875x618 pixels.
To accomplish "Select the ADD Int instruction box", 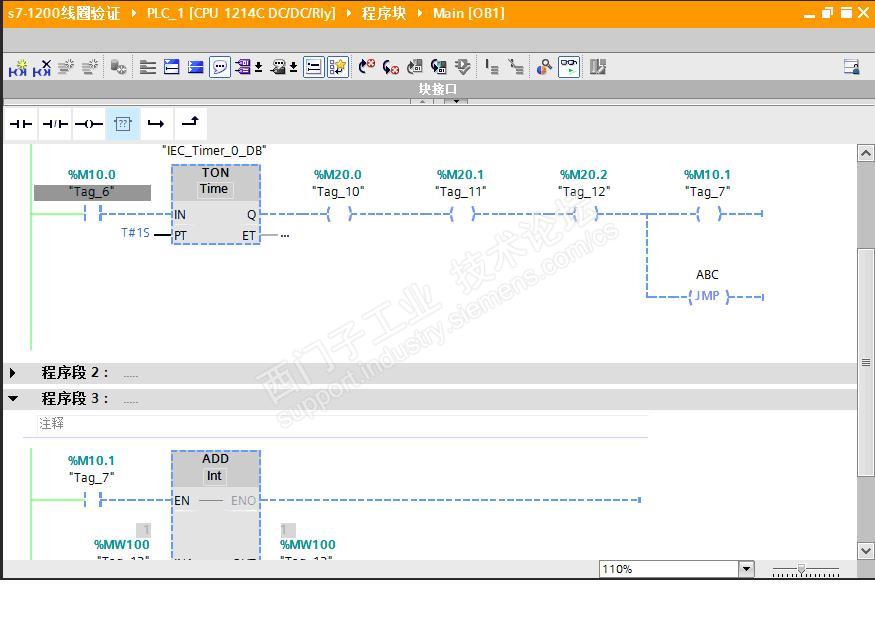I will coord(215,504).
